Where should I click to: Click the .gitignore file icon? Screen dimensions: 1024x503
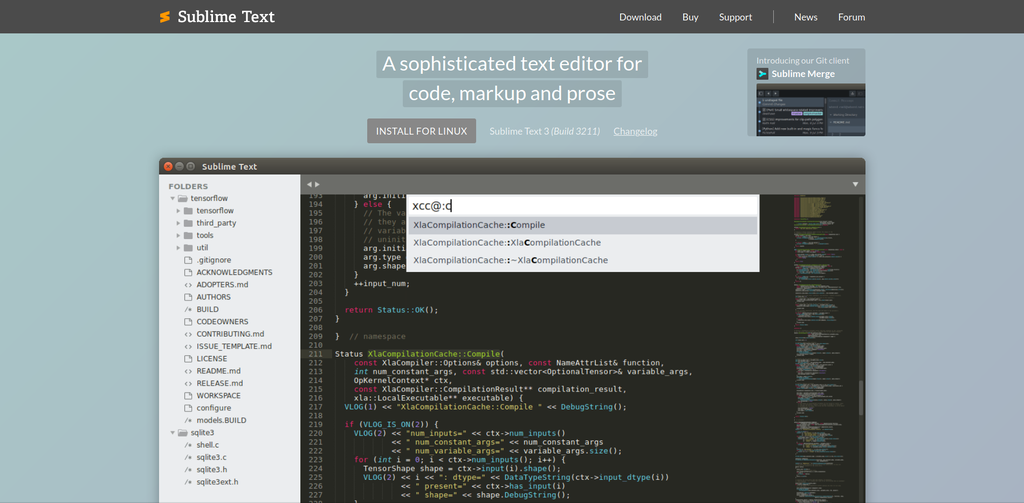click(x=188, y=260)
